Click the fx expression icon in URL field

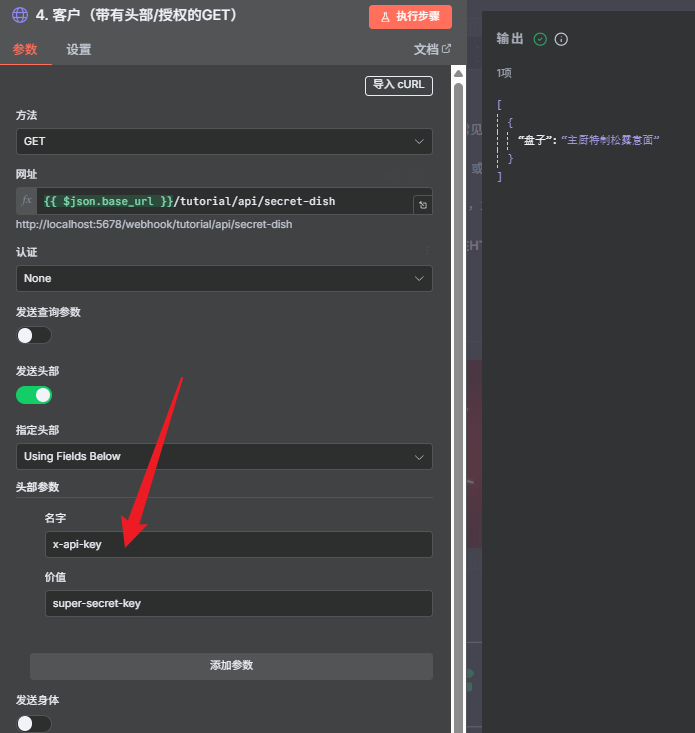[x=27, y=201]
